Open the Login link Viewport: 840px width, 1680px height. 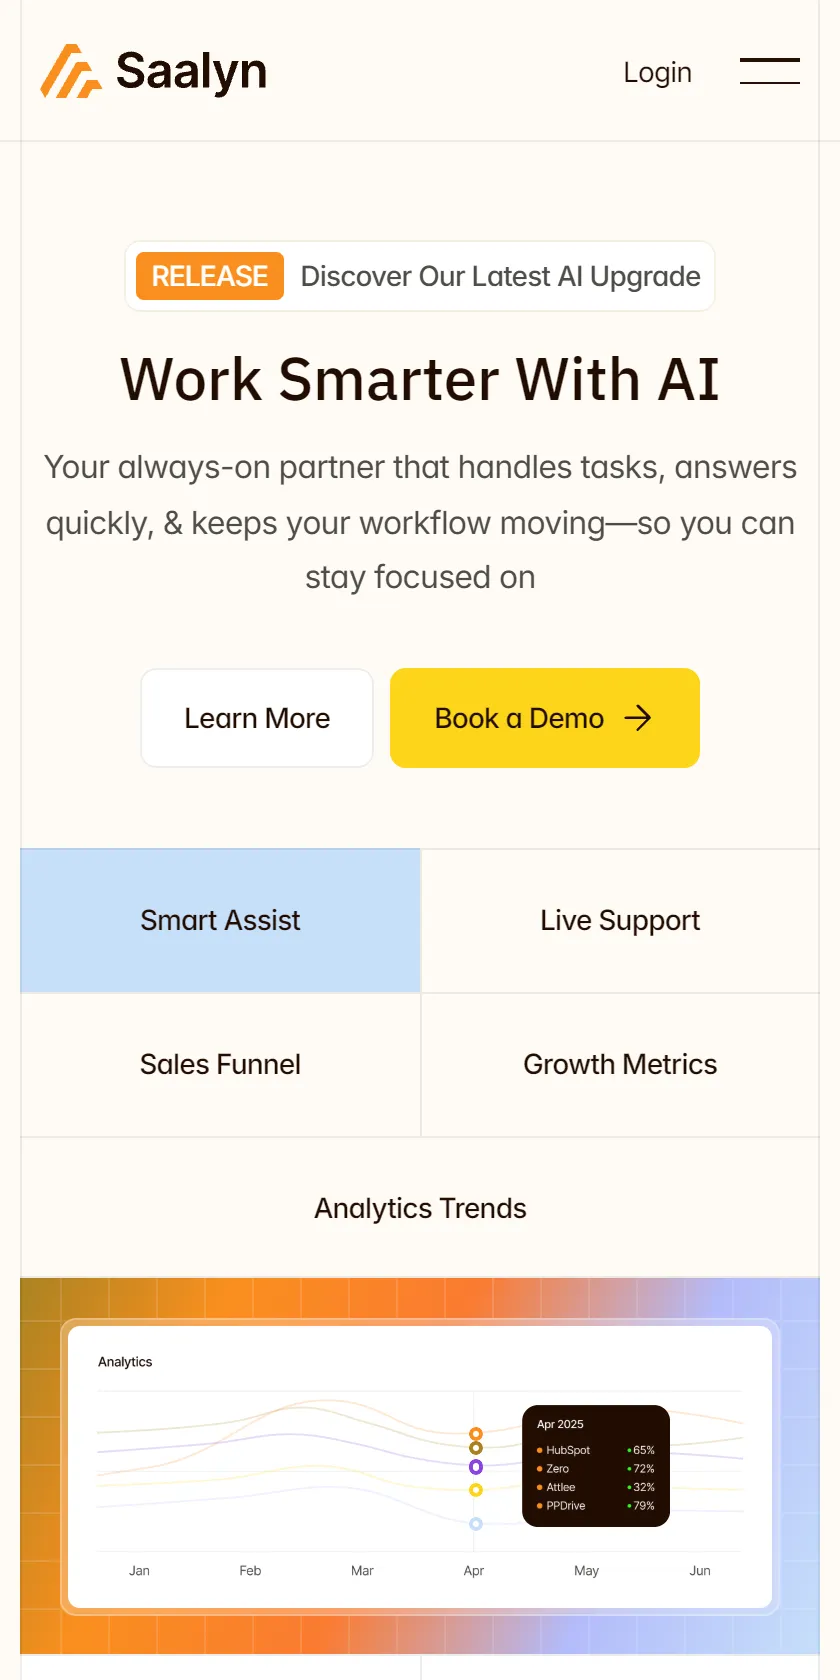(x=657, y=72)
